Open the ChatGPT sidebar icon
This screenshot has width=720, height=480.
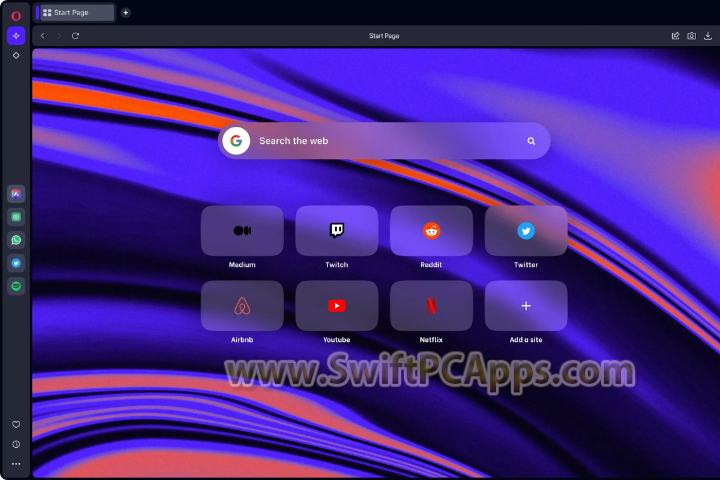pyautogui.click(x=16, y=217)
